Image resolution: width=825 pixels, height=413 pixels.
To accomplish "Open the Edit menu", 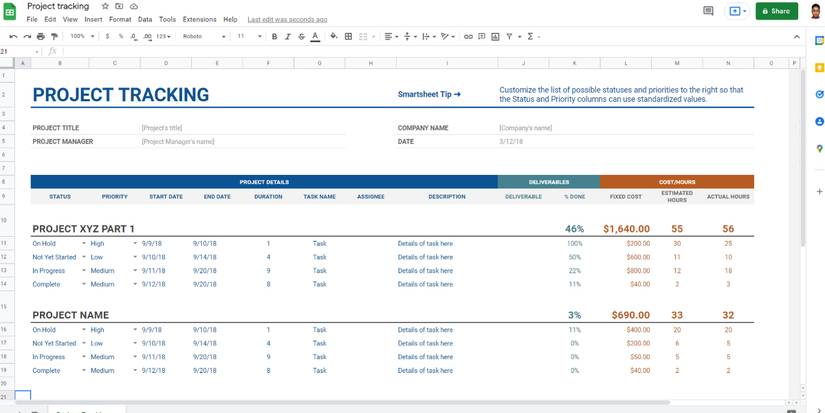I will click(x=50, y=19).
